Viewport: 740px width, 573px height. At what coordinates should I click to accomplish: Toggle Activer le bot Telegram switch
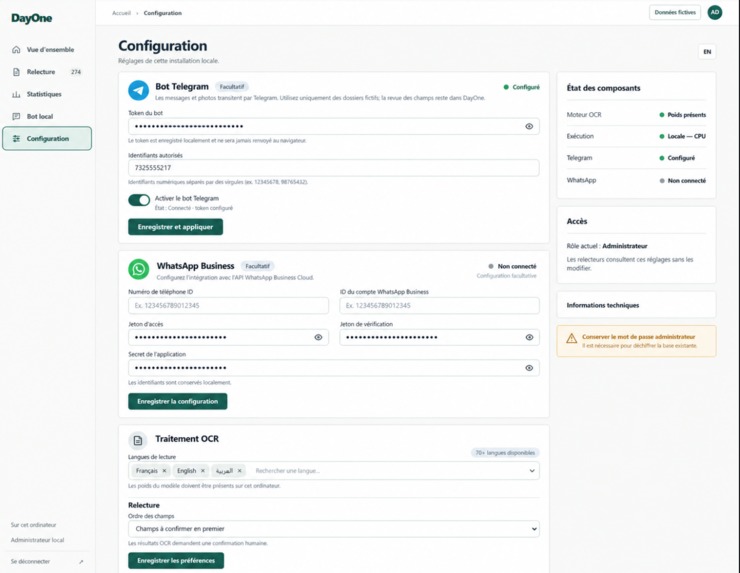click(139, 200)
